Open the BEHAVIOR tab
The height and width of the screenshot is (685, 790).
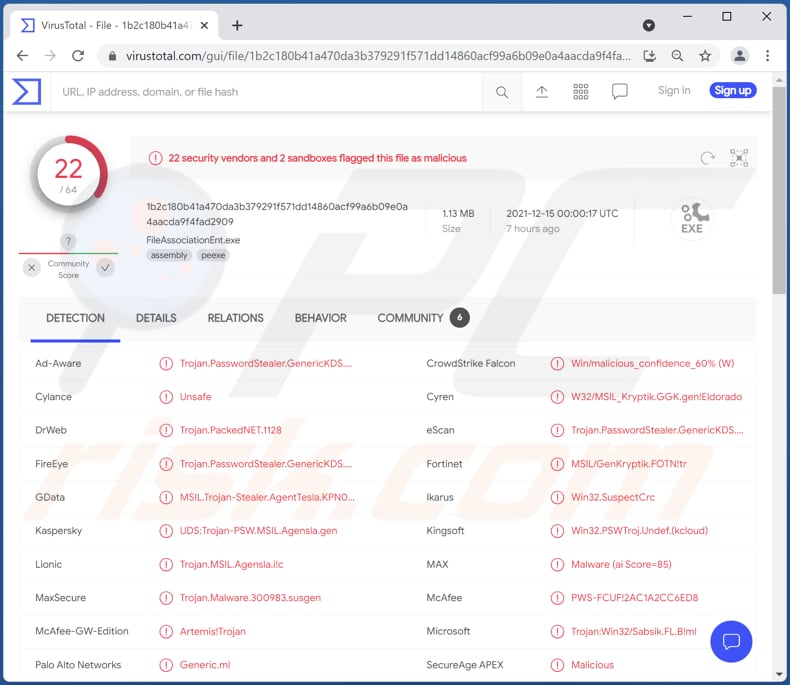coord(320,318)
